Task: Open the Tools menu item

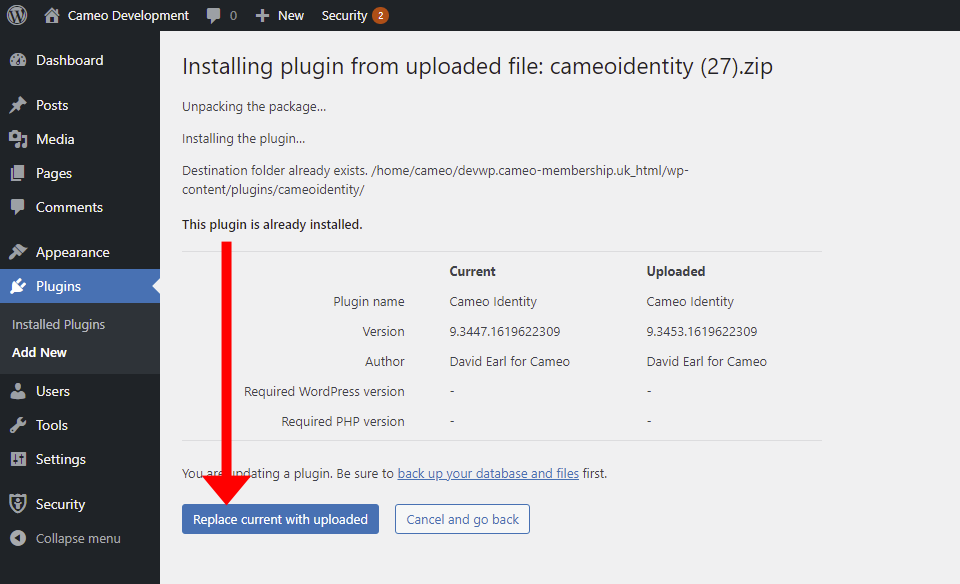Action: coord(51,425)
